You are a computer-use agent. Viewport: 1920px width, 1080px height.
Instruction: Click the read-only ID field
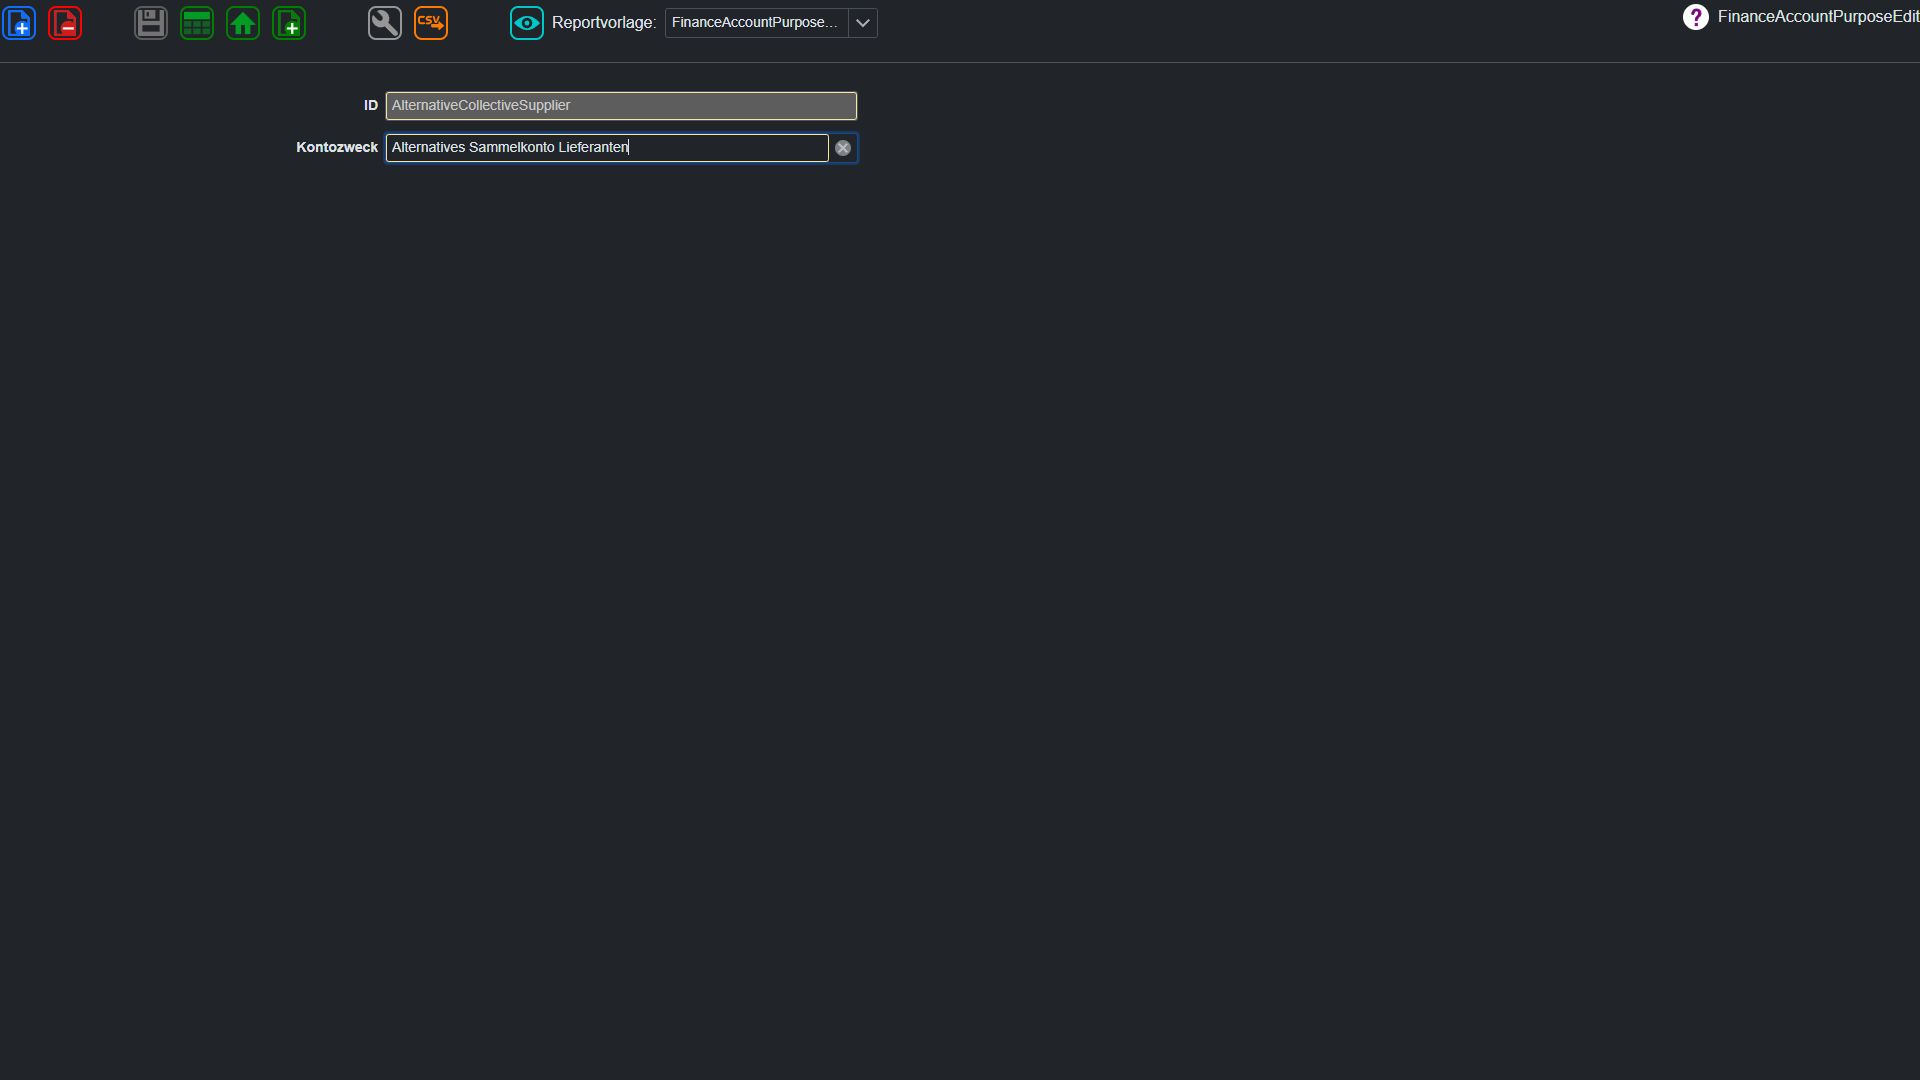621,106
